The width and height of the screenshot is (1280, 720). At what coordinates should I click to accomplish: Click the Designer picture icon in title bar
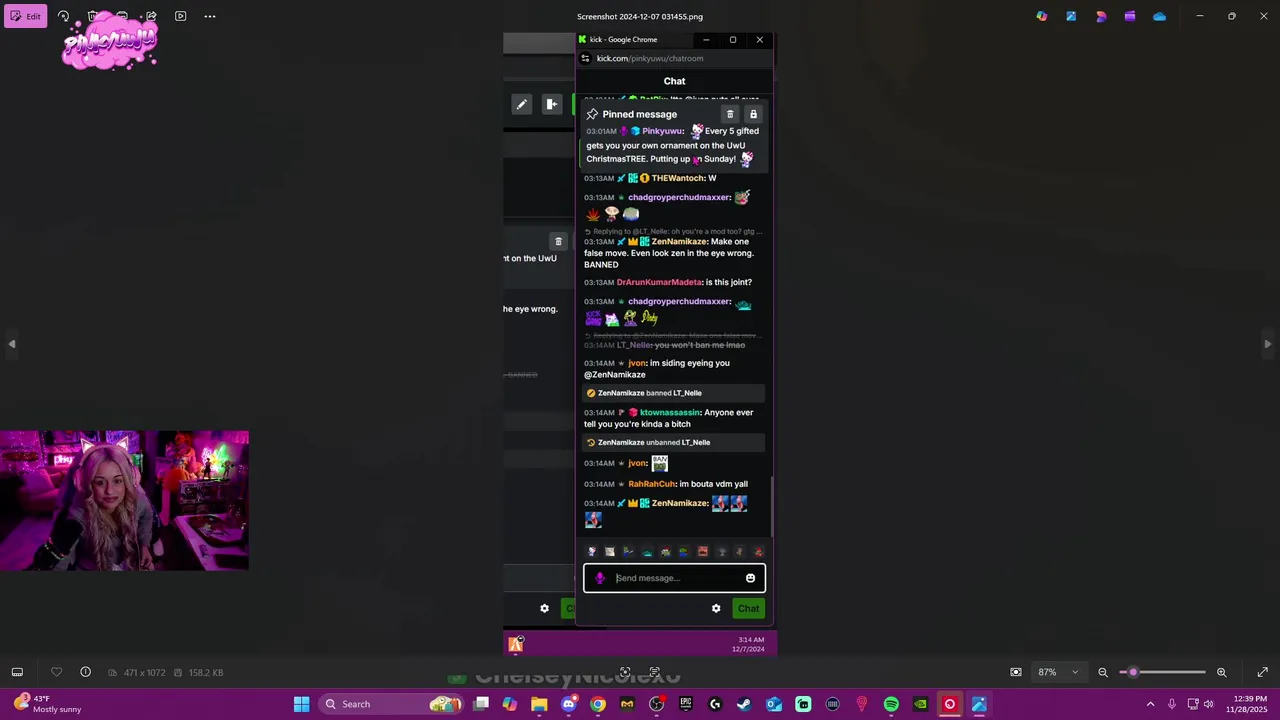(1071, 16)
